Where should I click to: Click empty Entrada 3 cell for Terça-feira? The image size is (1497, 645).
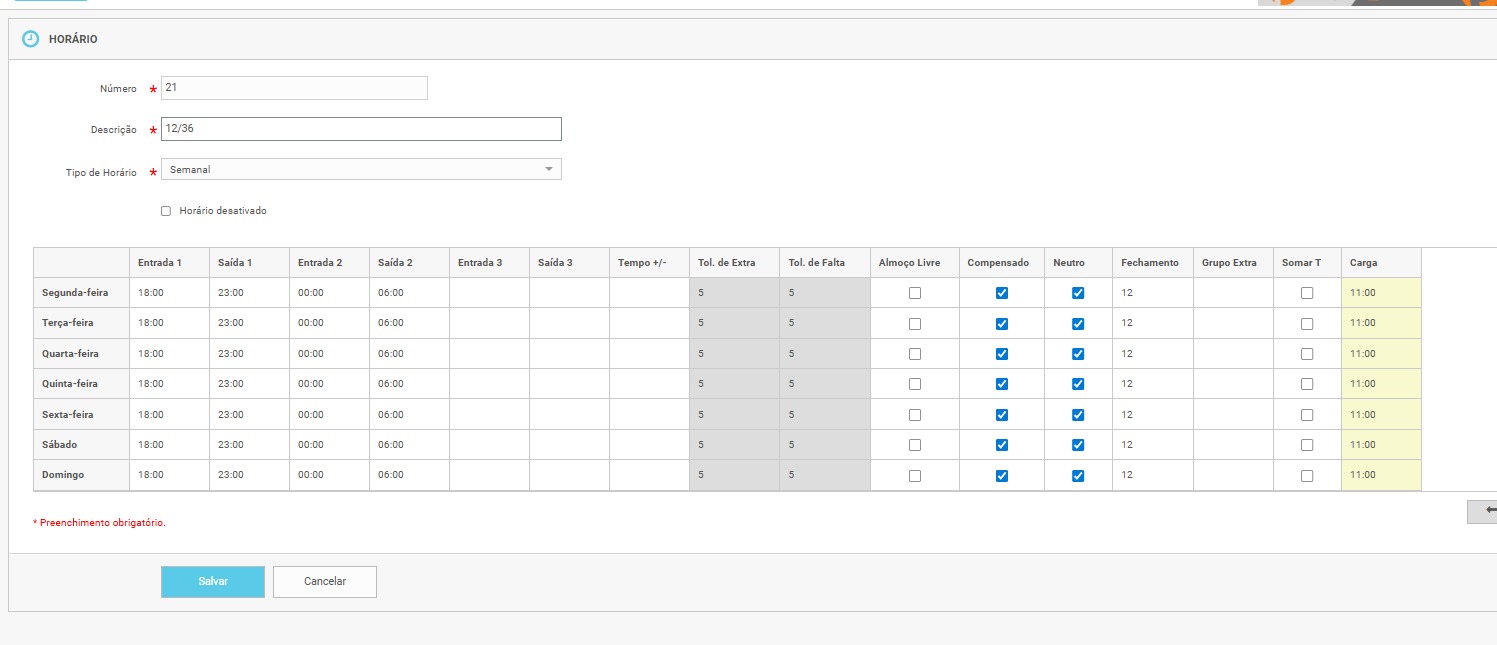click(x=489, y=323)
